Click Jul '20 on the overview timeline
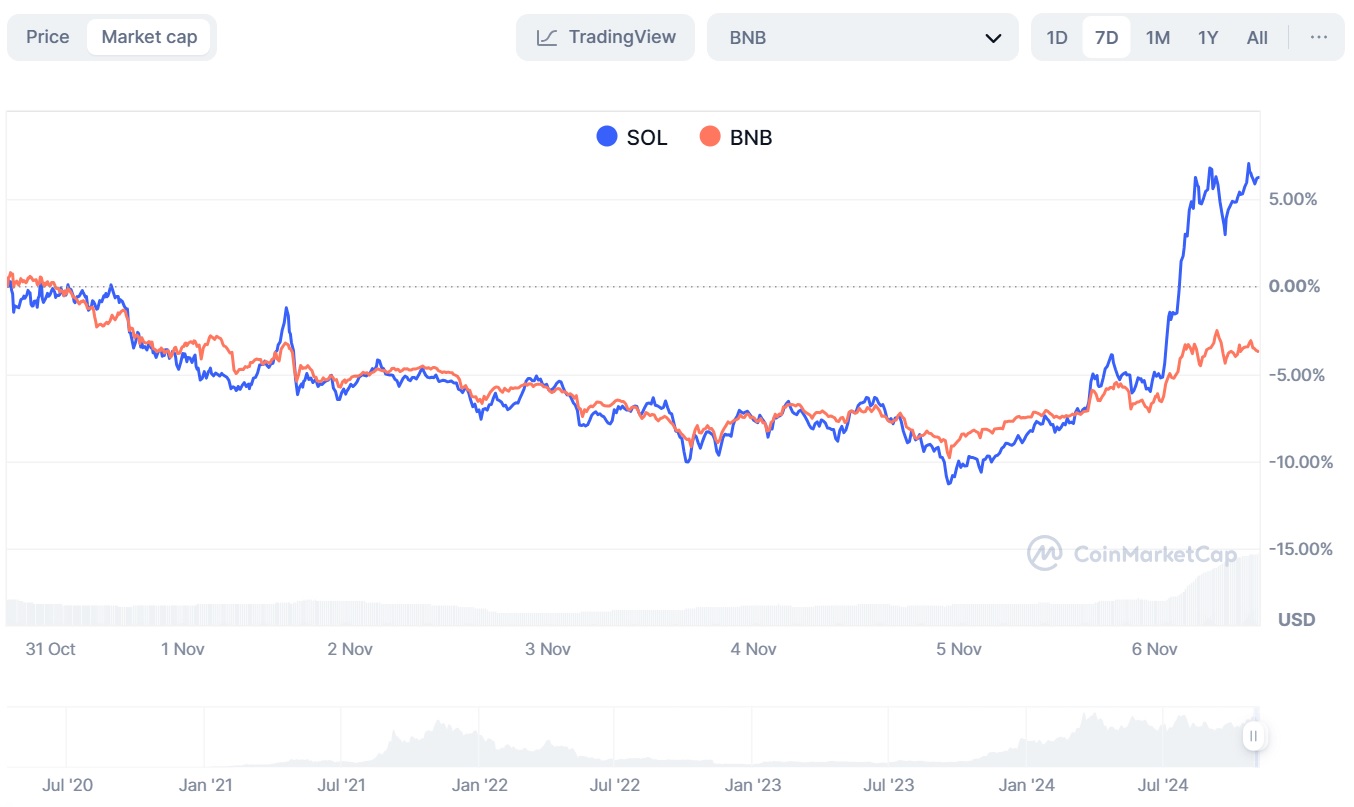 click(68, 785)
